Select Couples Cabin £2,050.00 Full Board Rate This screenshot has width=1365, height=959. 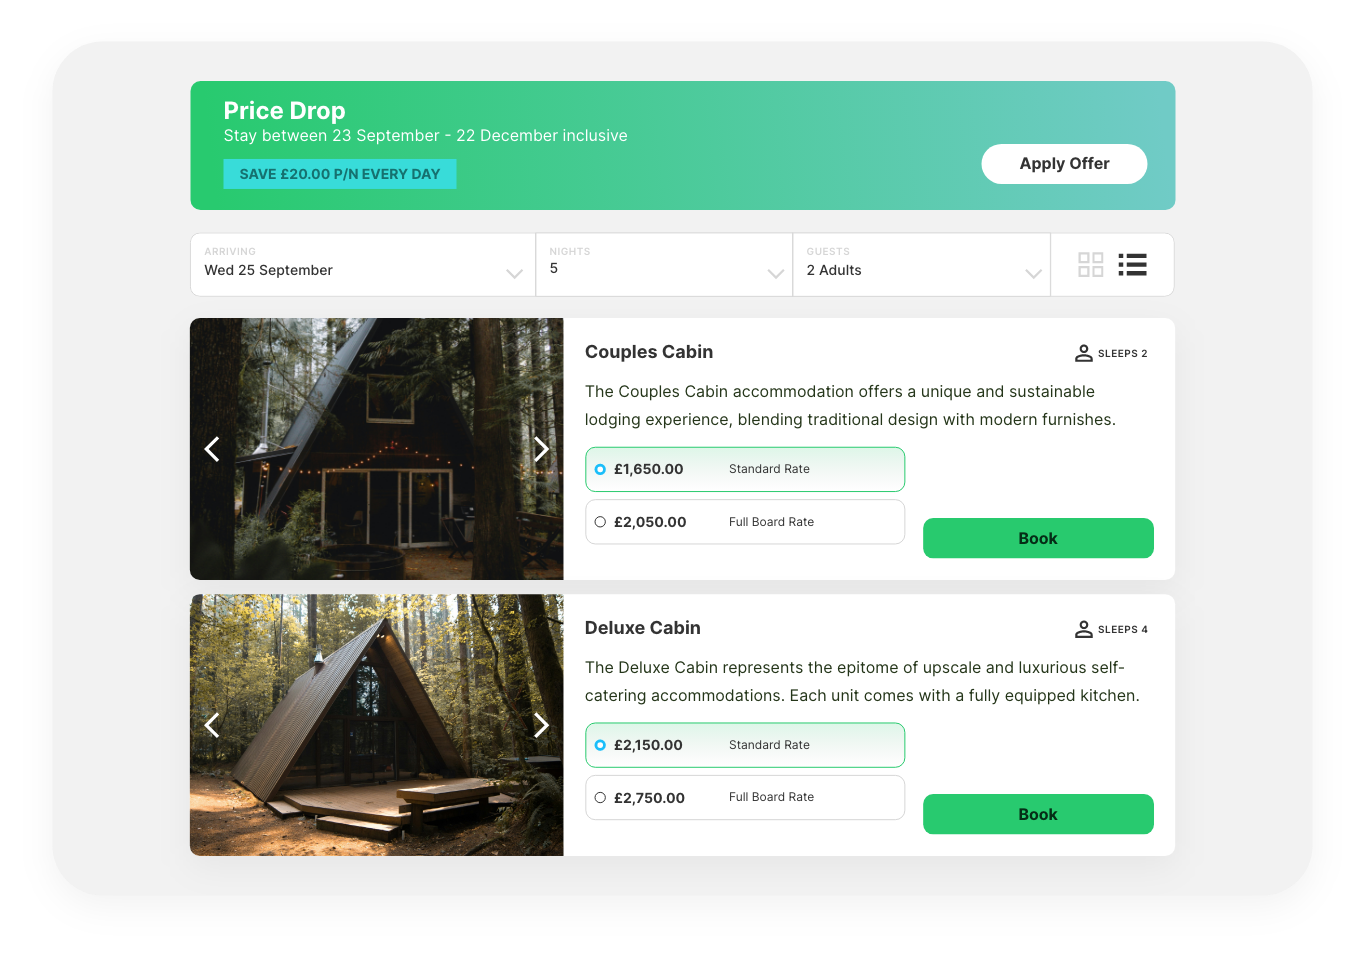click(x=745, y=522)
